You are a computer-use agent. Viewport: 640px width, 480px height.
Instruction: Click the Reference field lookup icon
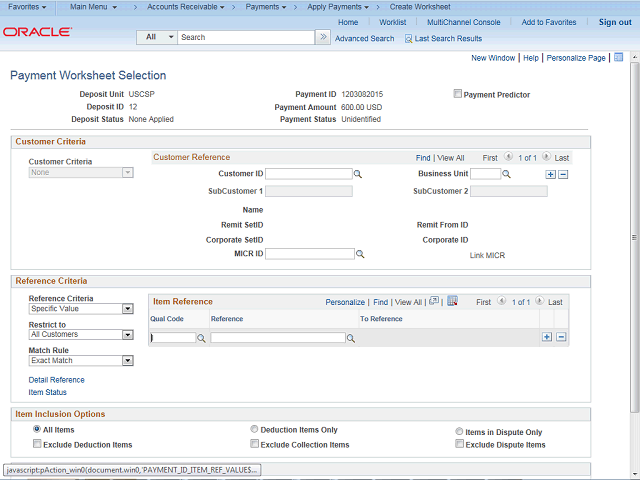coord(351,339)
